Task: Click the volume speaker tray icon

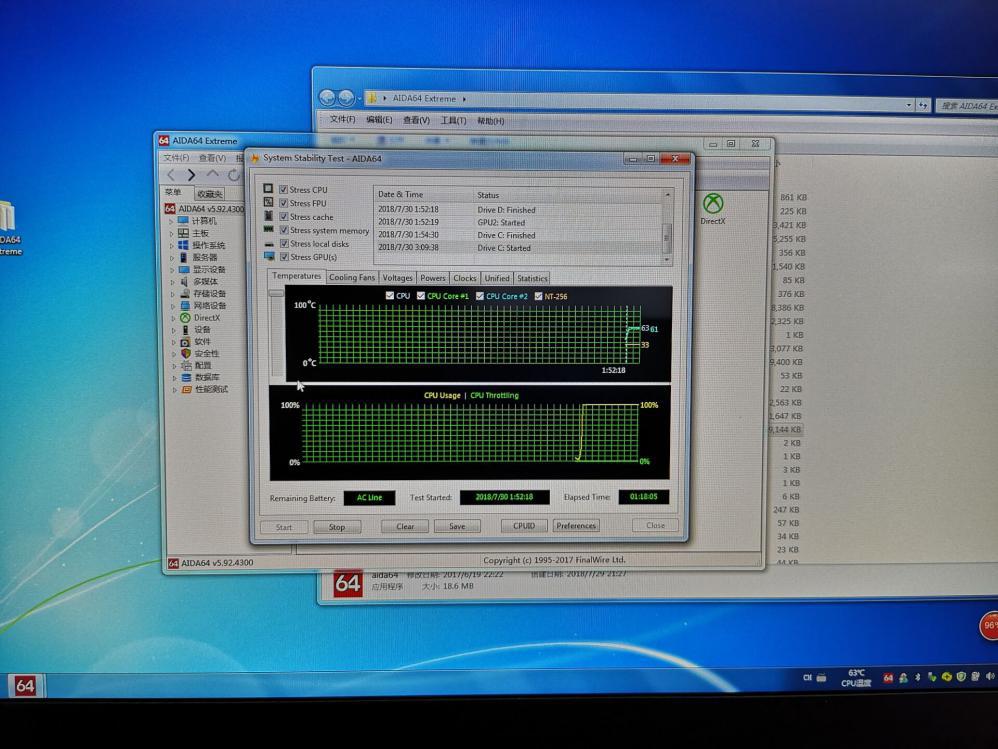Action: (990, 676)
